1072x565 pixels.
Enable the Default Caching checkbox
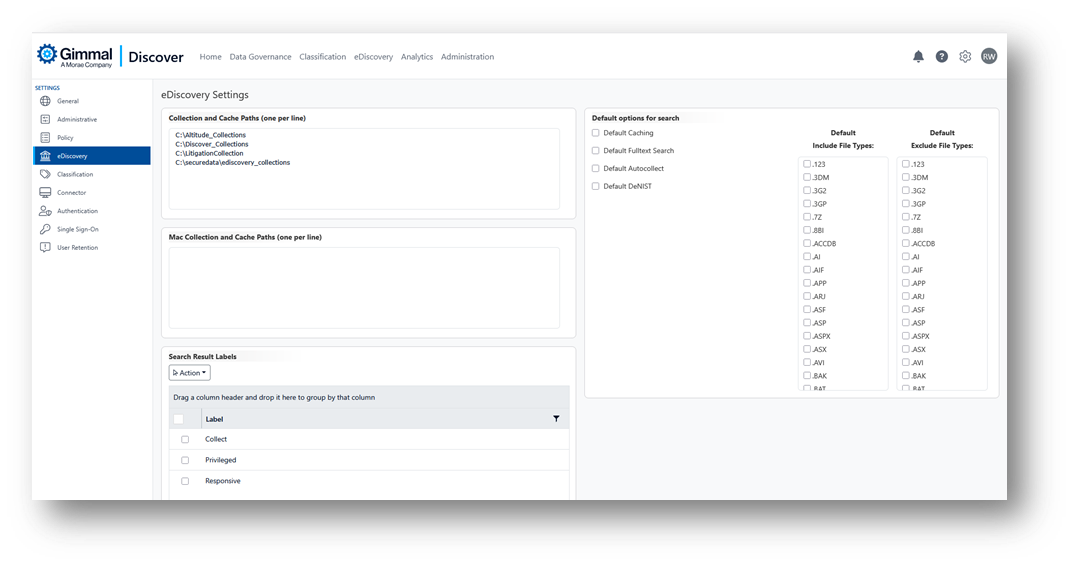[x=596, y=133]
